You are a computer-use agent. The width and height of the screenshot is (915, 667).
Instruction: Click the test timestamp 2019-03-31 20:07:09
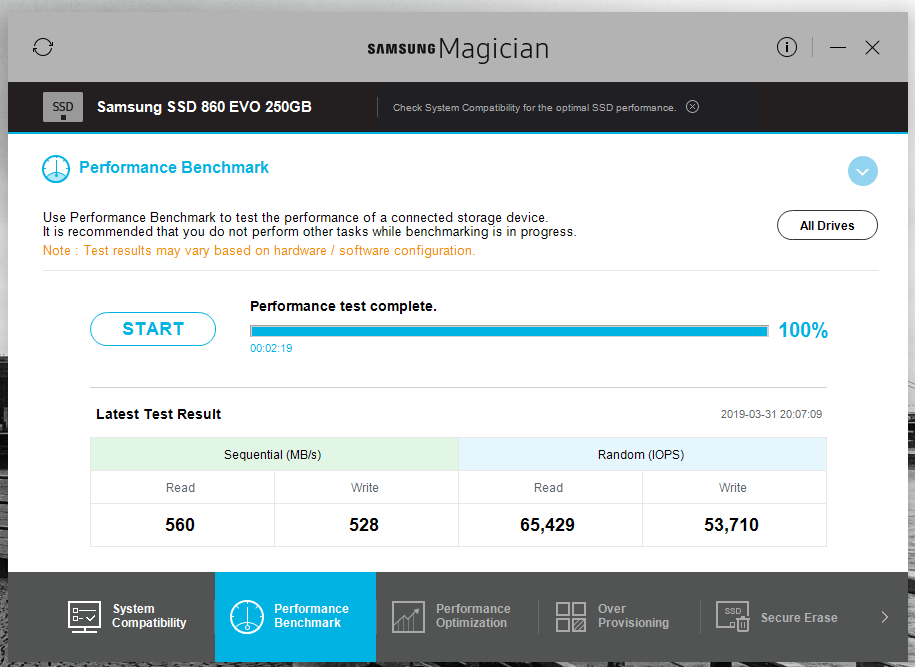pyautogui.click(x=771, y=414)
